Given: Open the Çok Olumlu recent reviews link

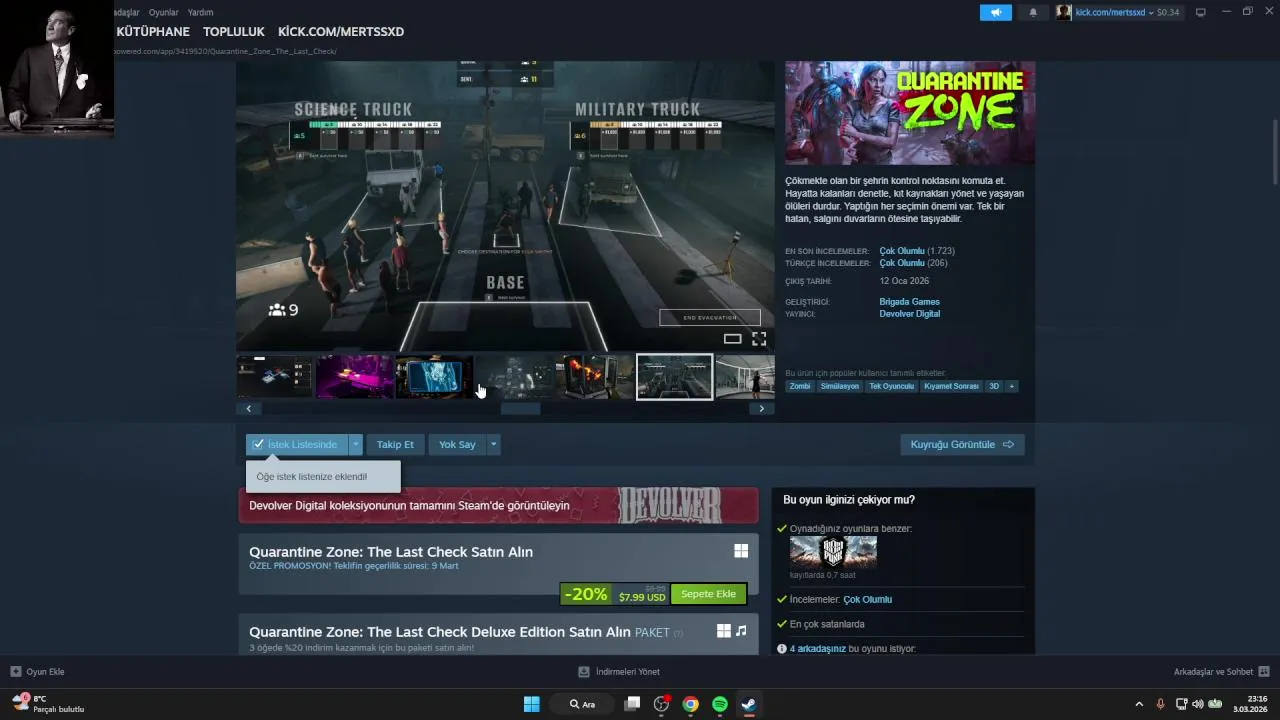Looking at the screenshot, I should coord(901,251).
